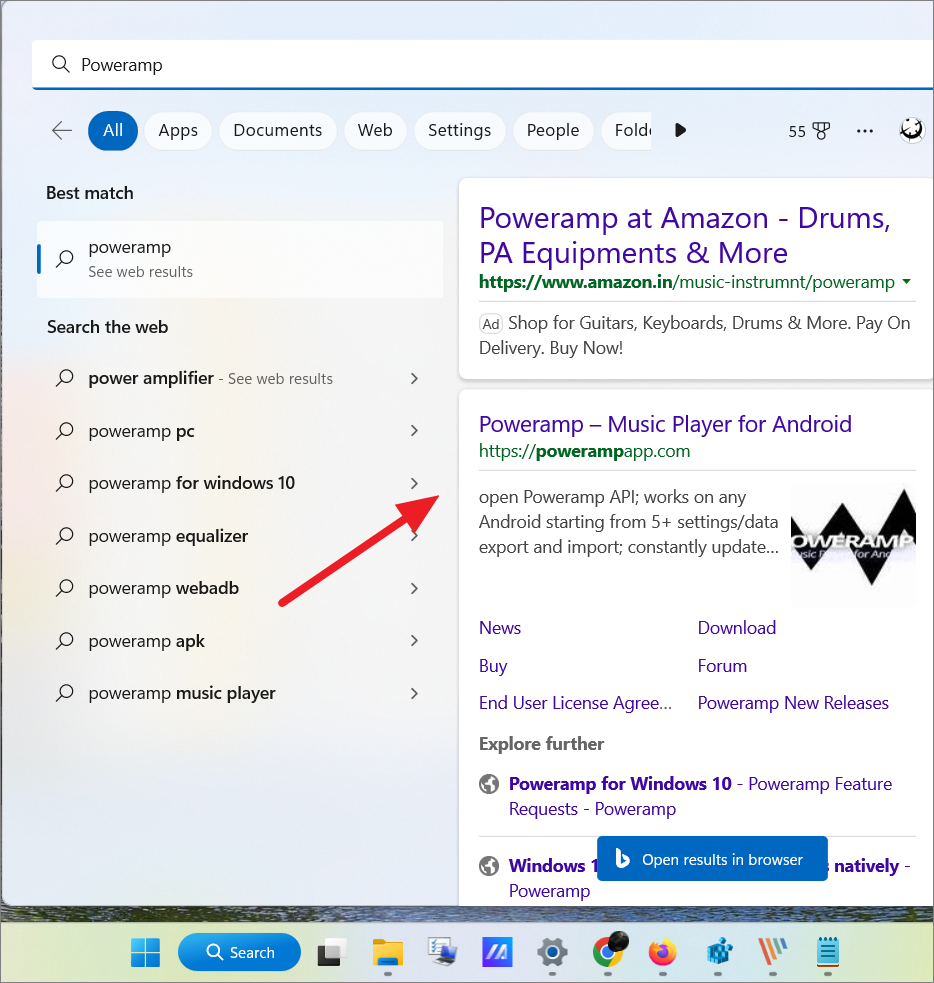This screenshot has height=983, width=934.
Task: Open the Buy sitelink
Action: tap(493, 666)
